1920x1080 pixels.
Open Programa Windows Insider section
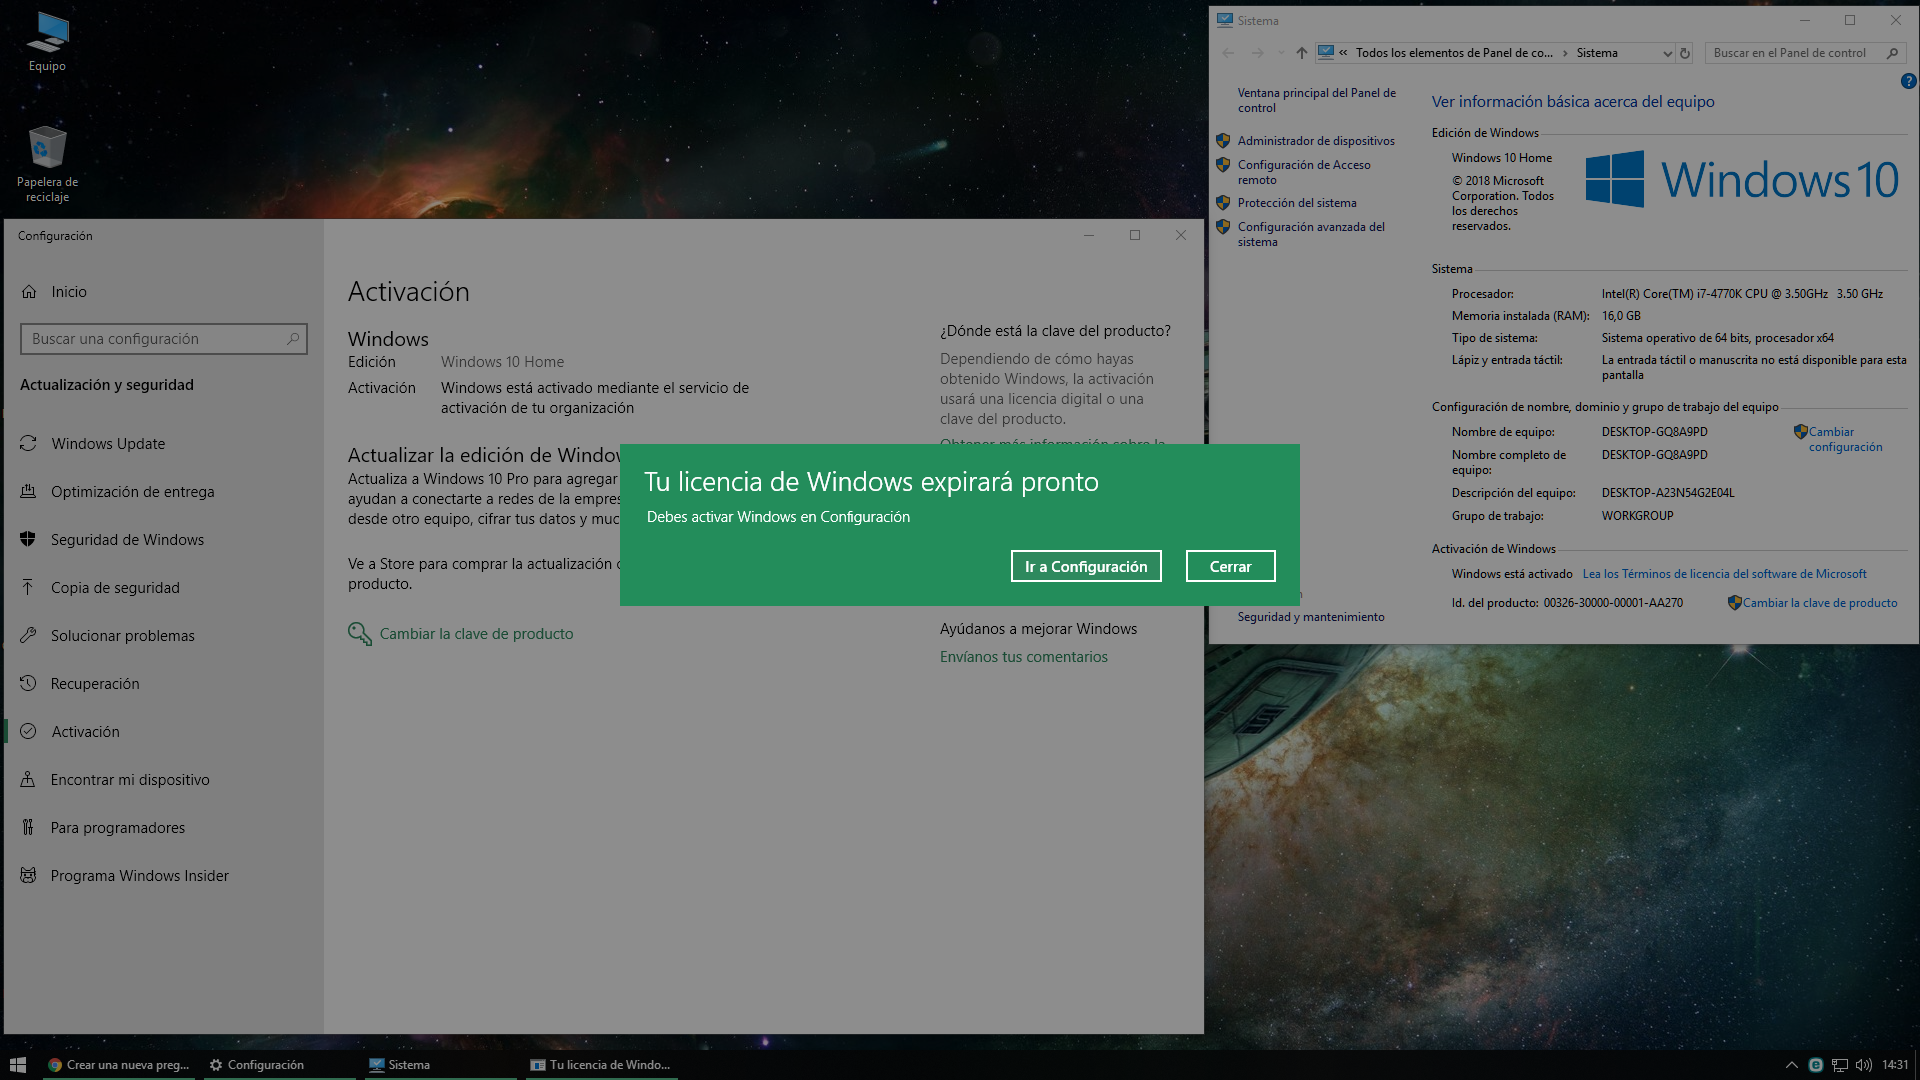tap(140, 876)
